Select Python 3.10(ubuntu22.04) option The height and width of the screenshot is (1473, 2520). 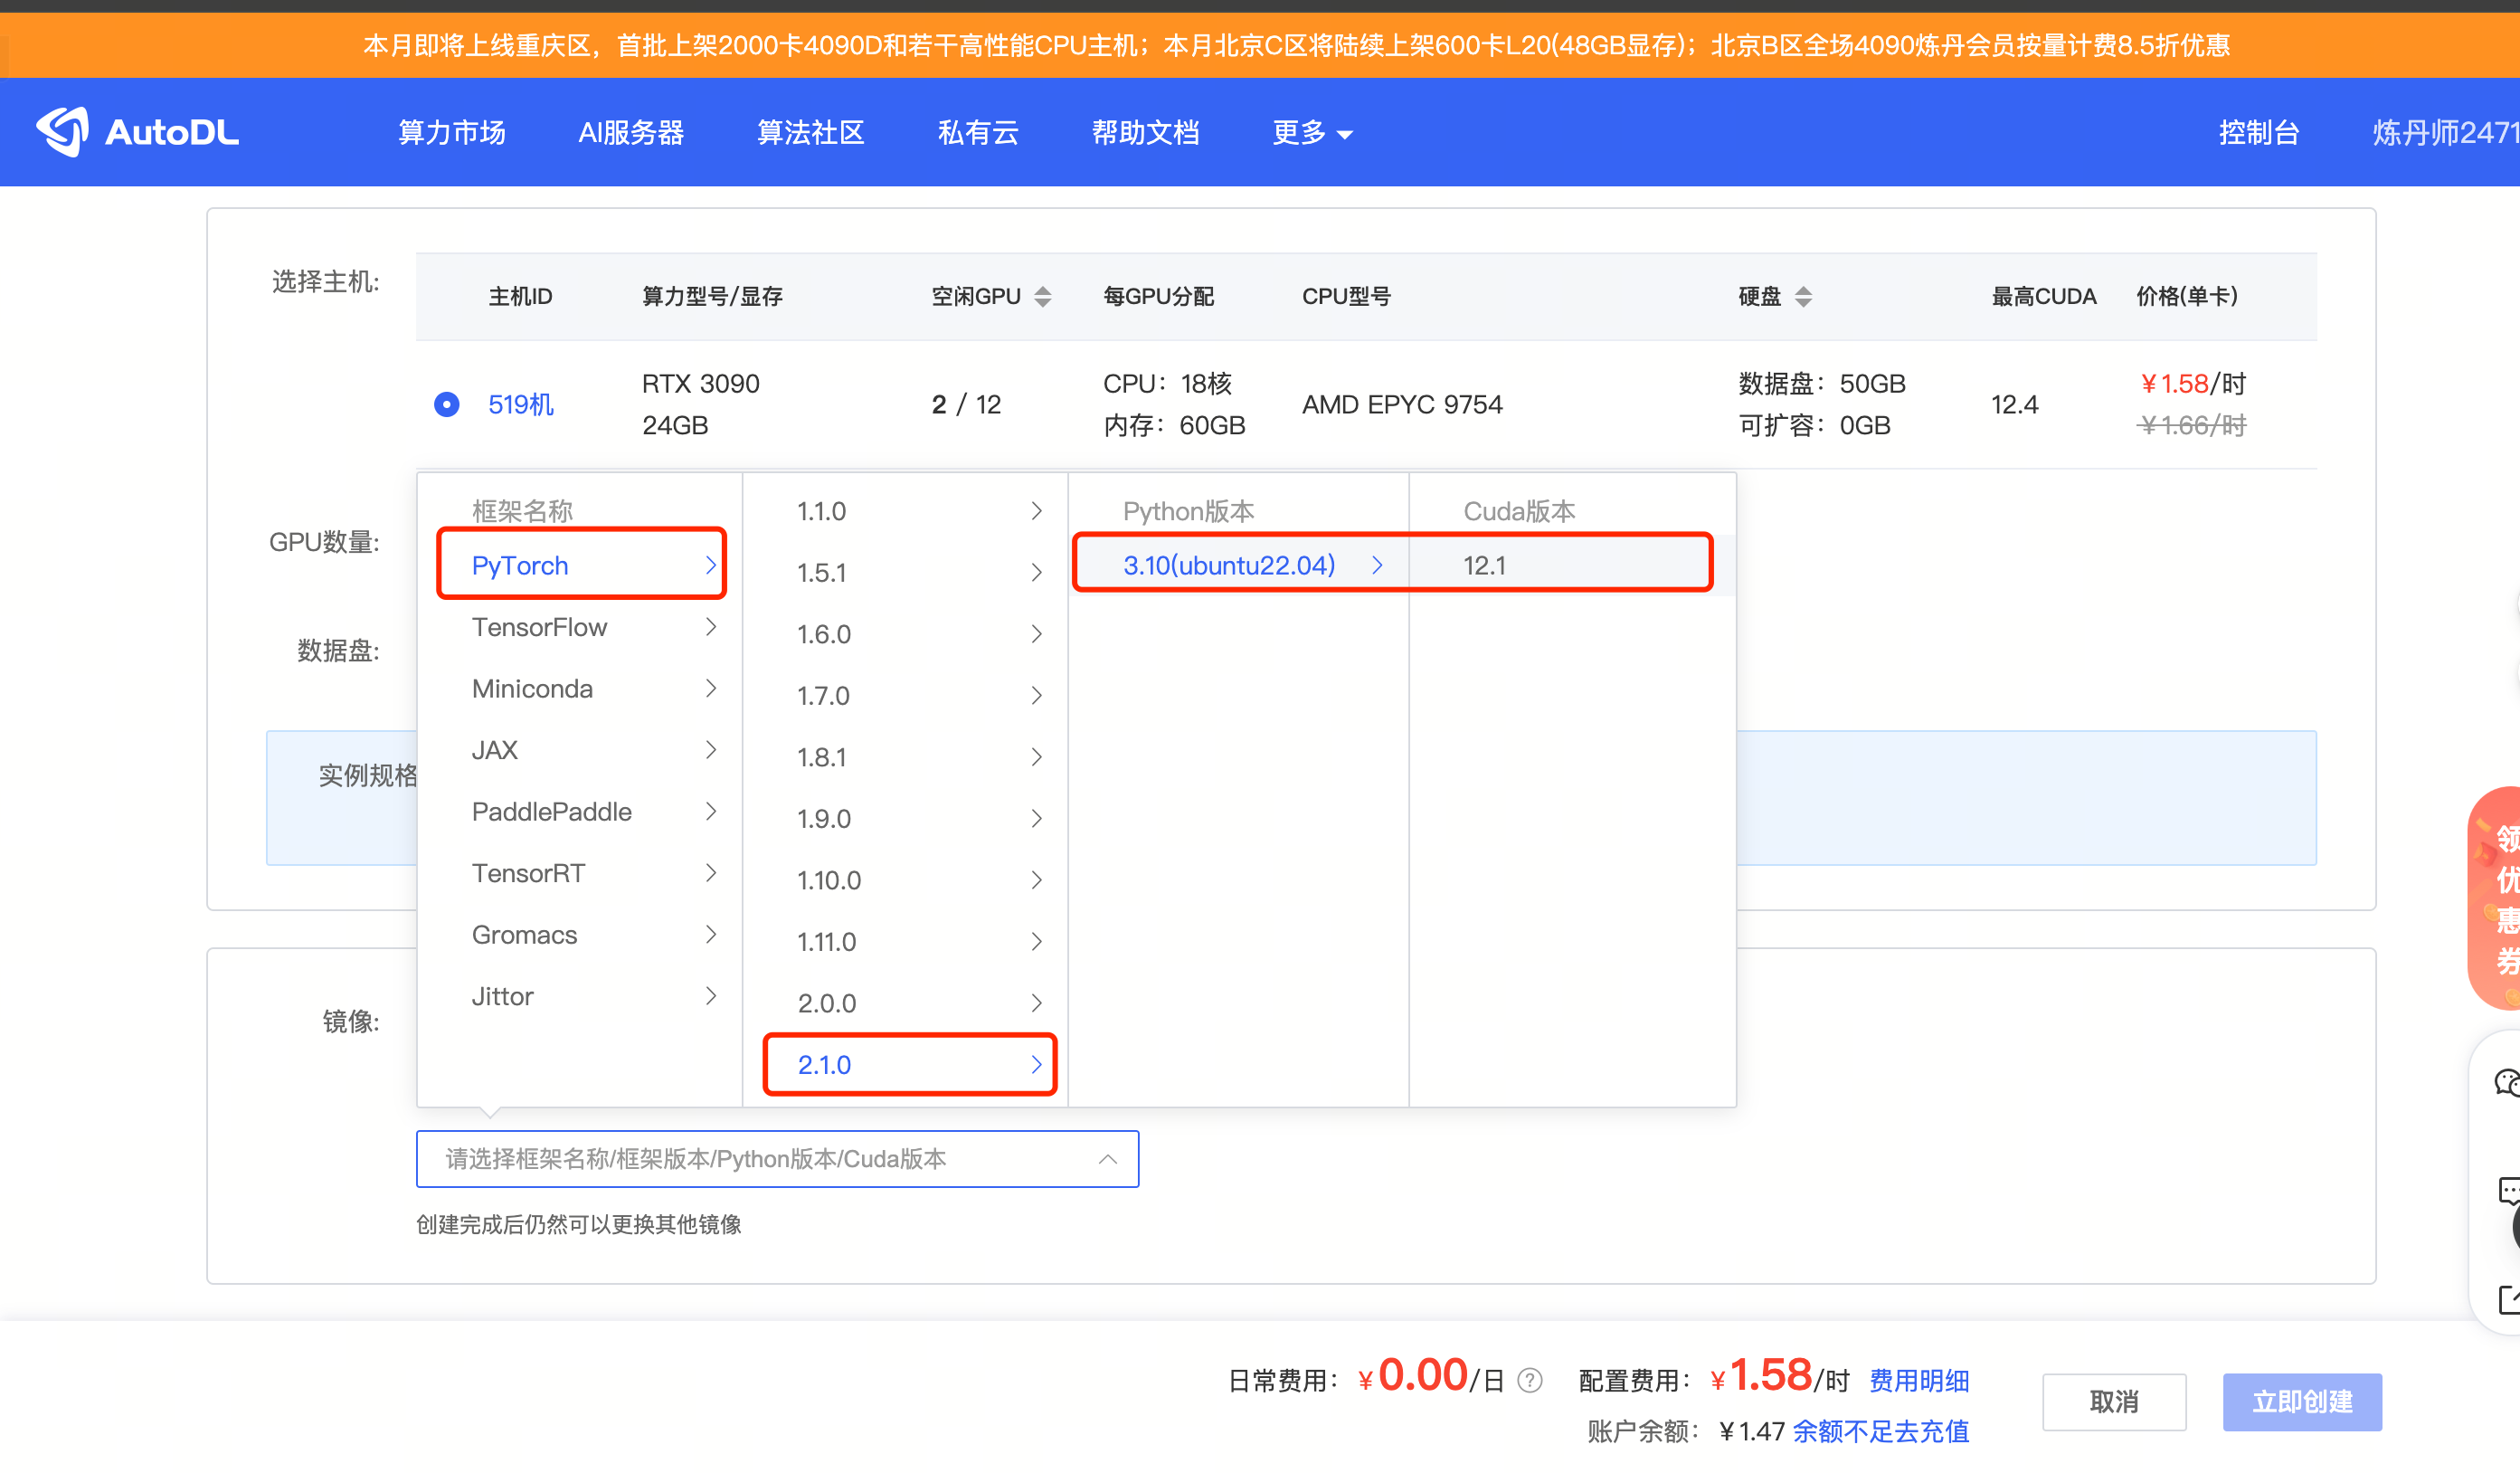(1240, 565)
